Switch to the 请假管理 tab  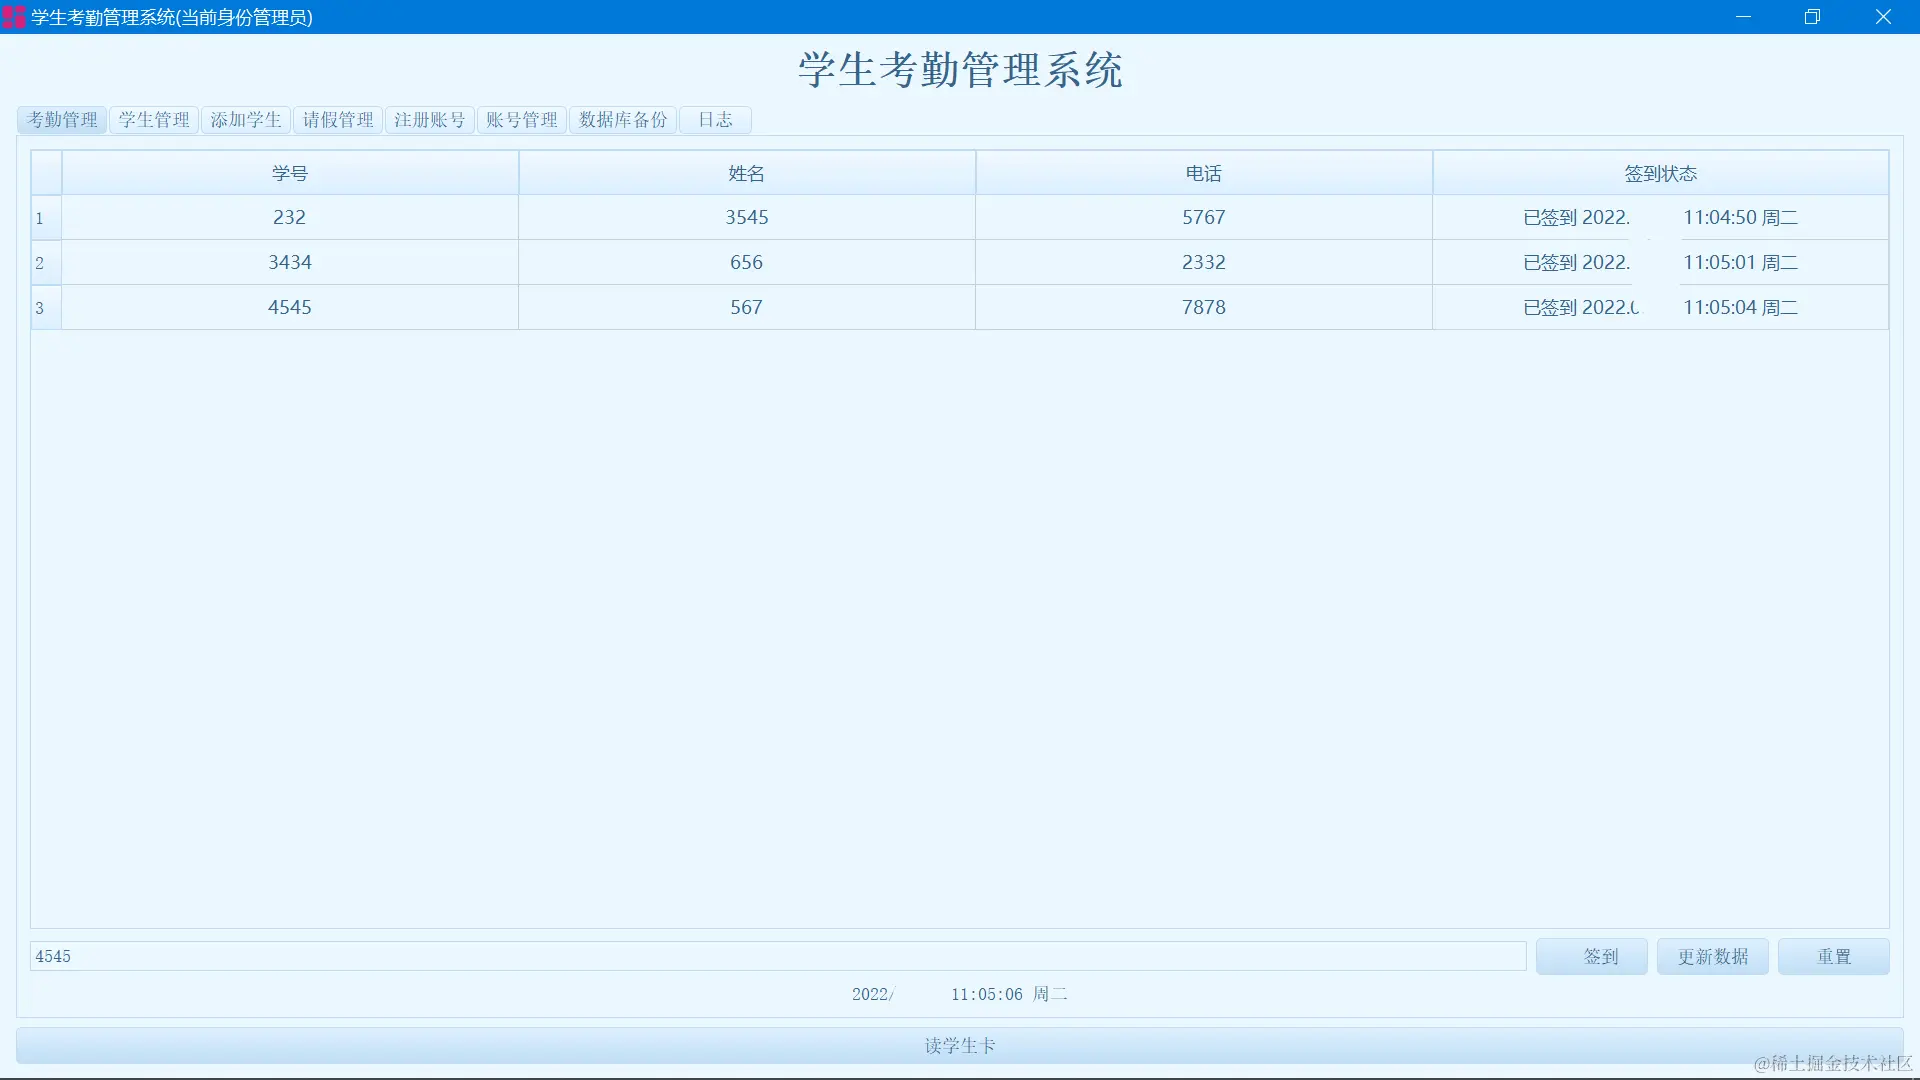click(x=338, y=120)
